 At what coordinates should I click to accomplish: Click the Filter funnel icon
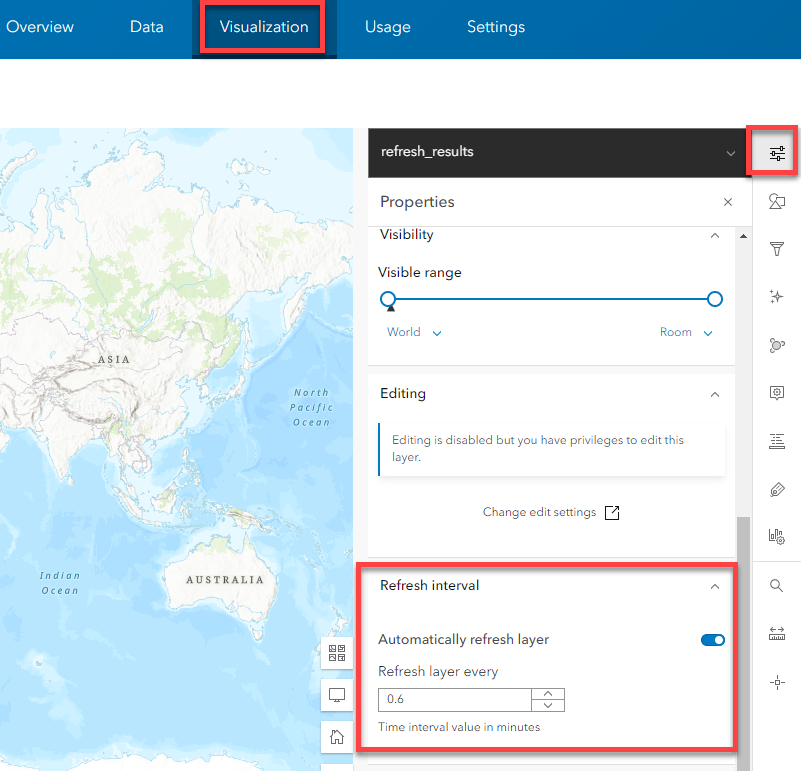tap(777, 249)
